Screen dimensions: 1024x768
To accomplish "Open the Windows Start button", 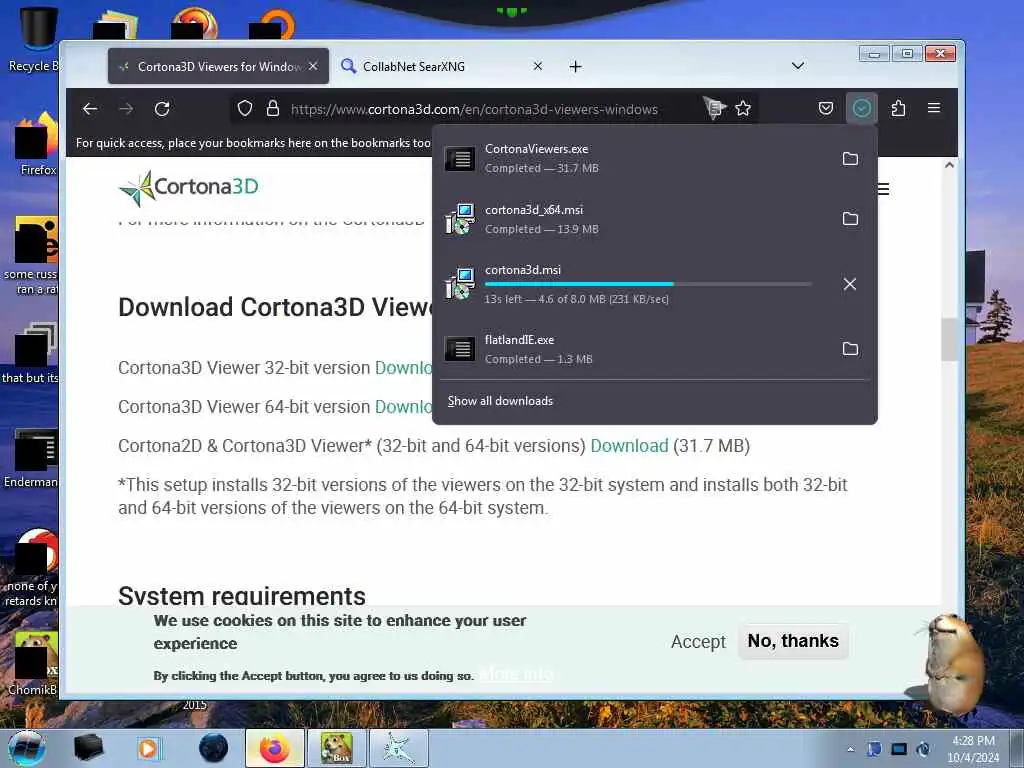I will 27,748.
